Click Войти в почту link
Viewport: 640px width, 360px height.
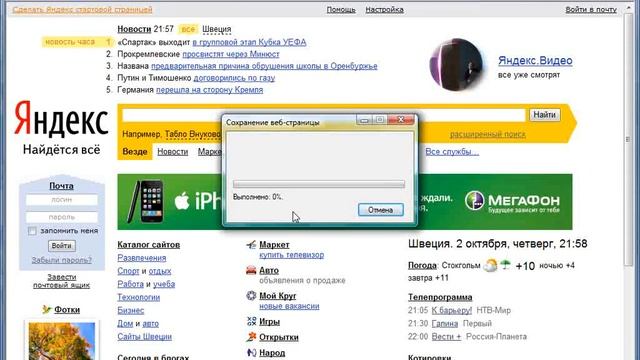click(591, 9)
